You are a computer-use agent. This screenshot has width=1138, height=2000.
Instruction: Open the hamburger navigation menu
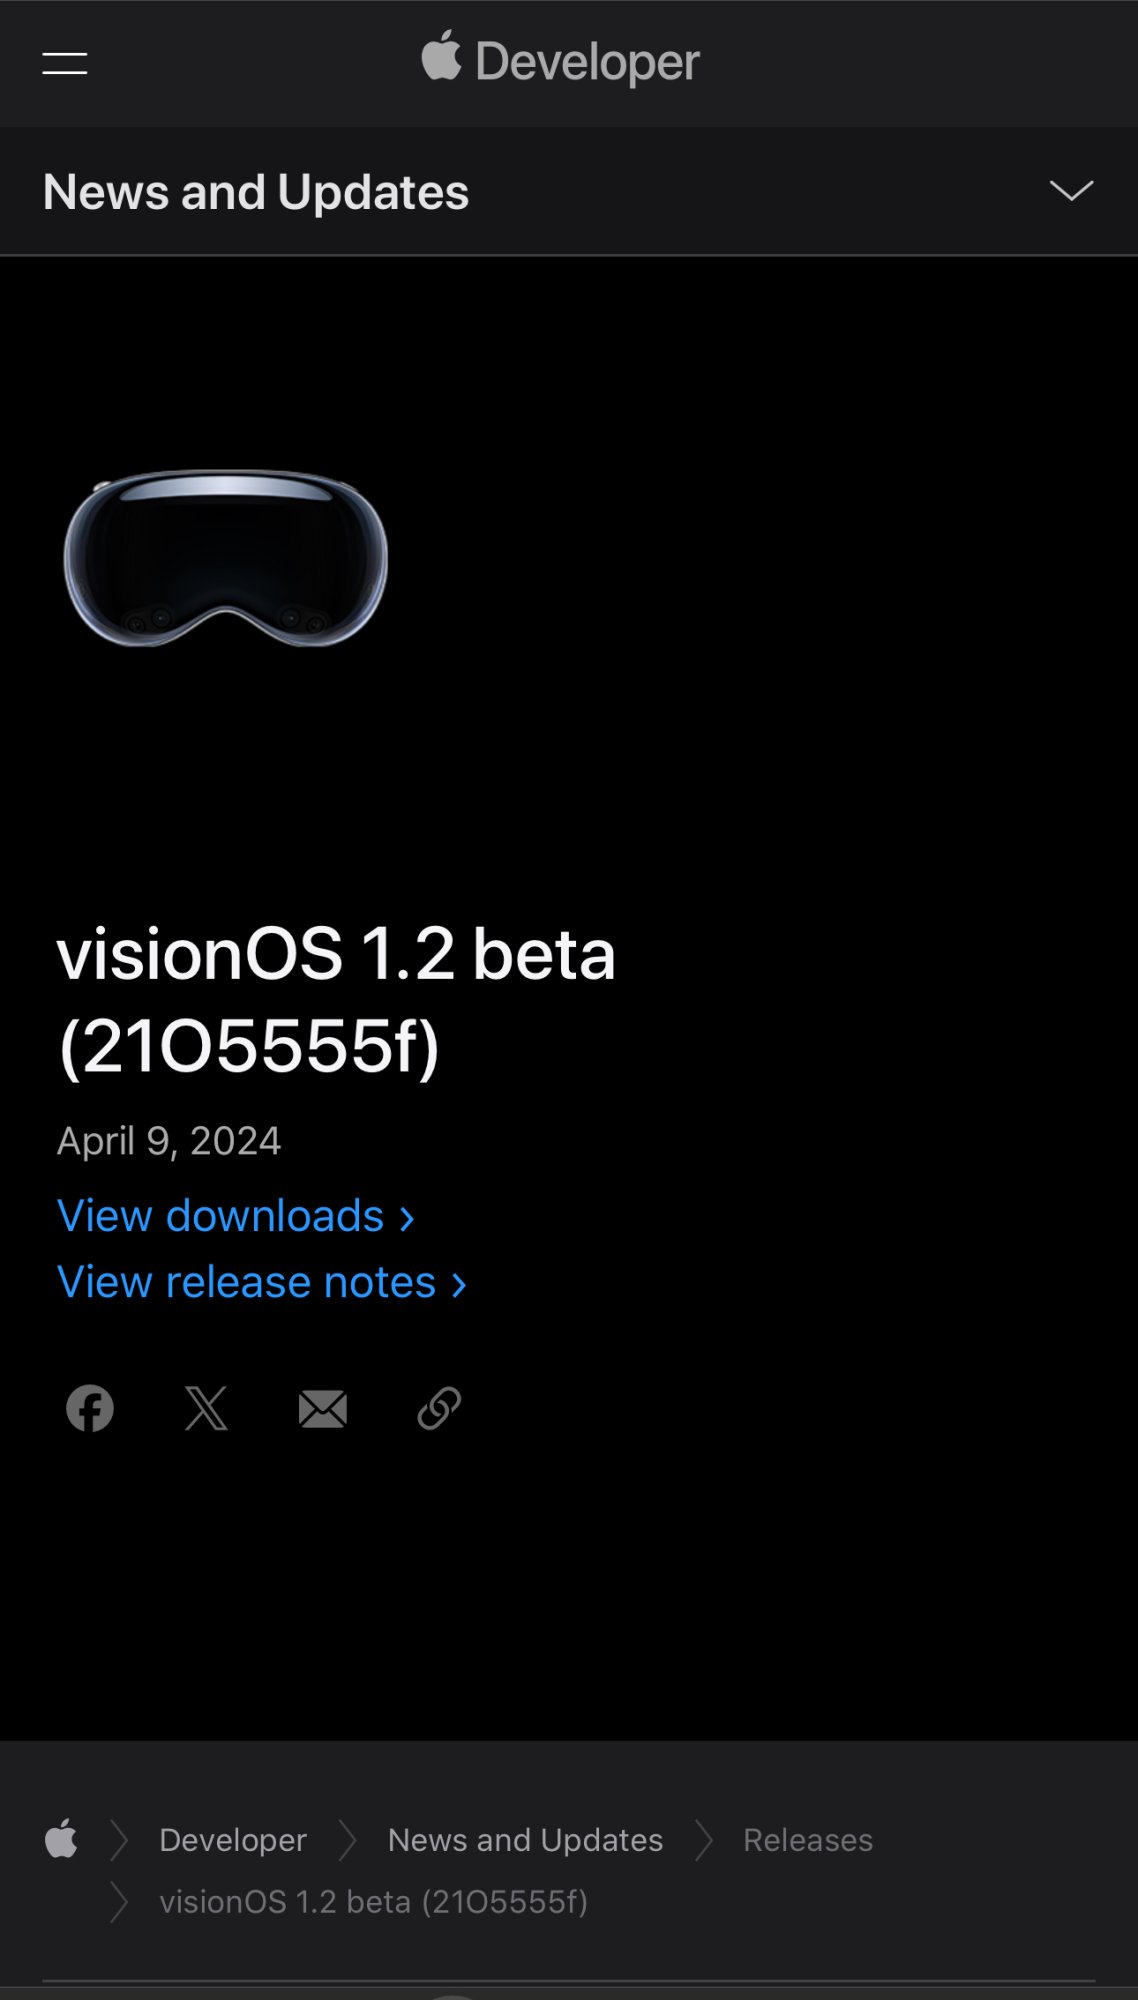point(65,64)
